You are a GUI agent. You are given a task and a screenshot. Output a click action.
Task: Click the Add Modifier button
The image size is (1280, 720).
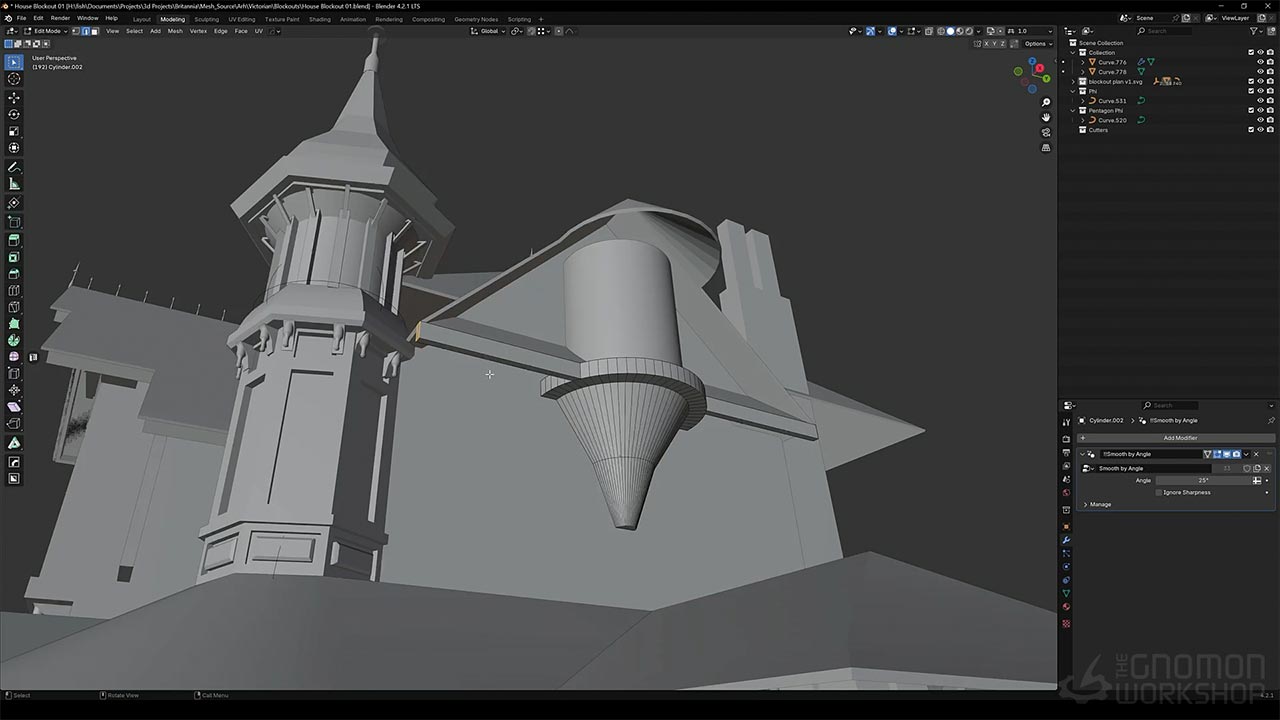pyautogui.click(x=1179, y=438)
